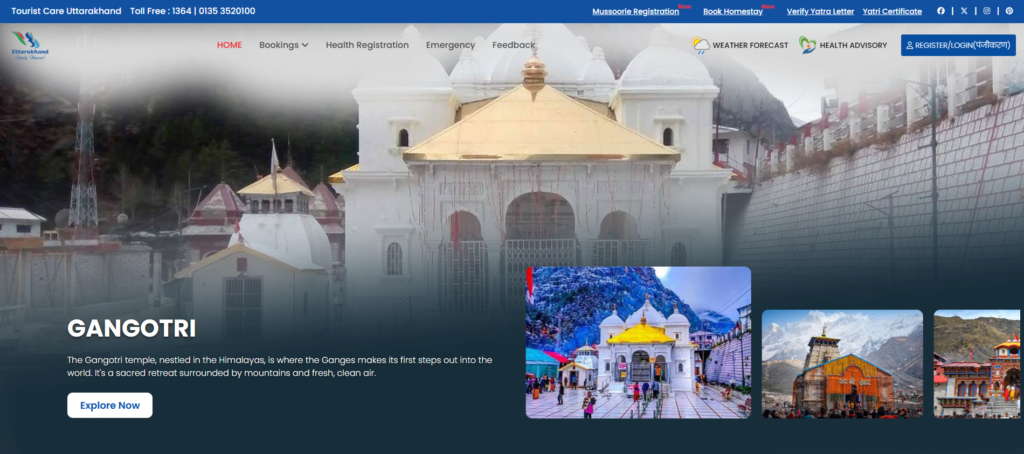This screenshot has height=454, width=1024.
Task: Open the Book Homestay link
Action: [x=733, y=11]
